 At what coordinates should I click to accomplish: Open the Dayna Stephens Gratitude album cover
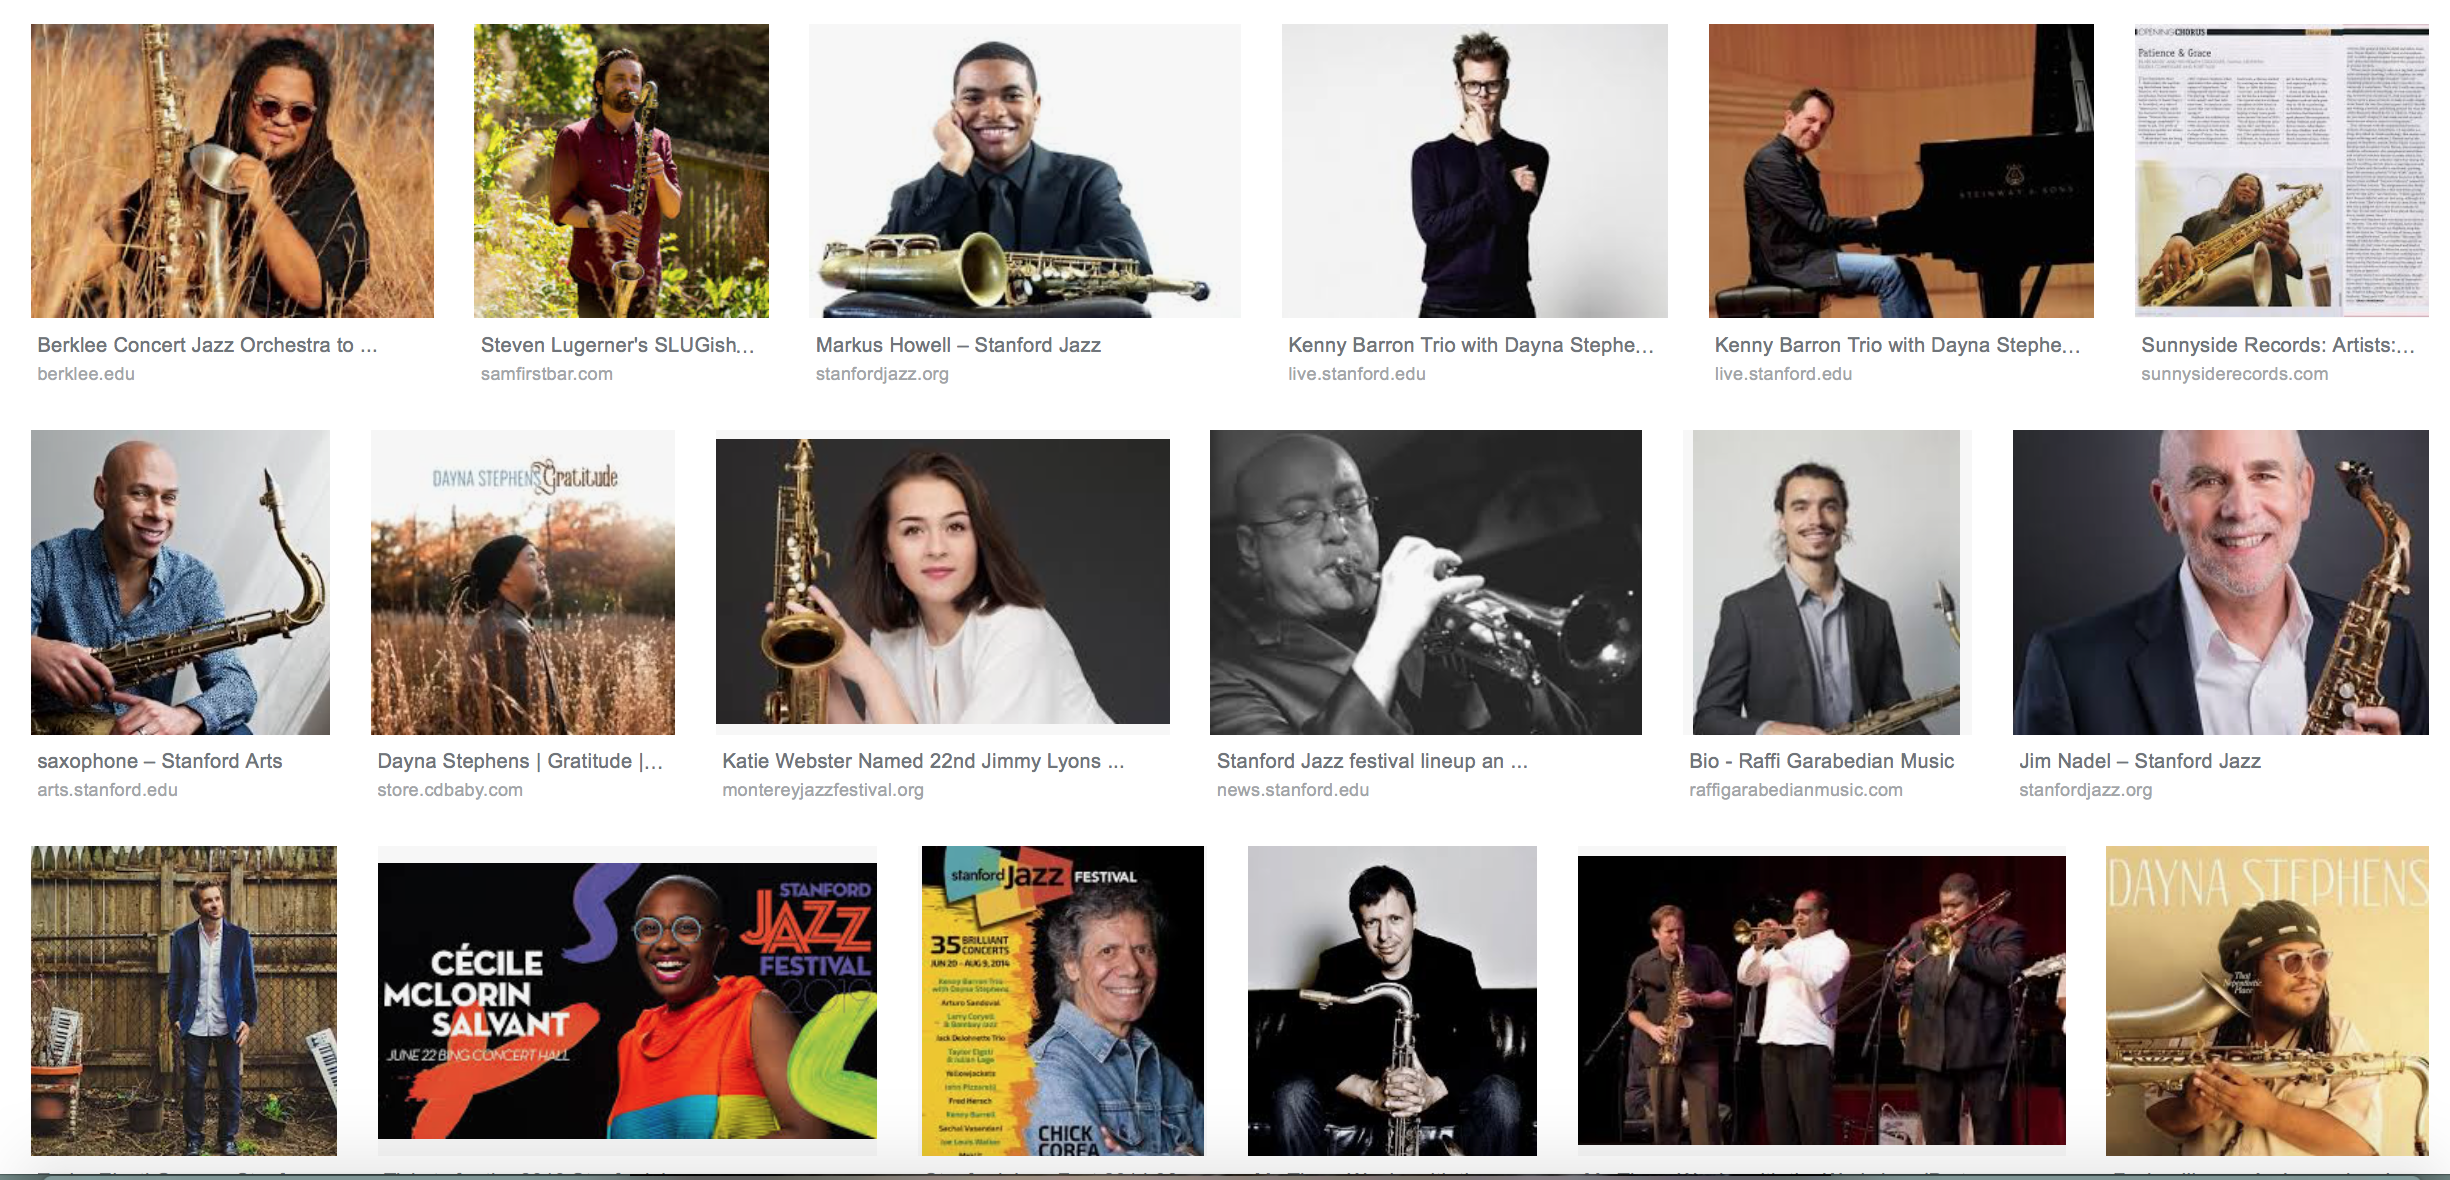click(523, 582)
